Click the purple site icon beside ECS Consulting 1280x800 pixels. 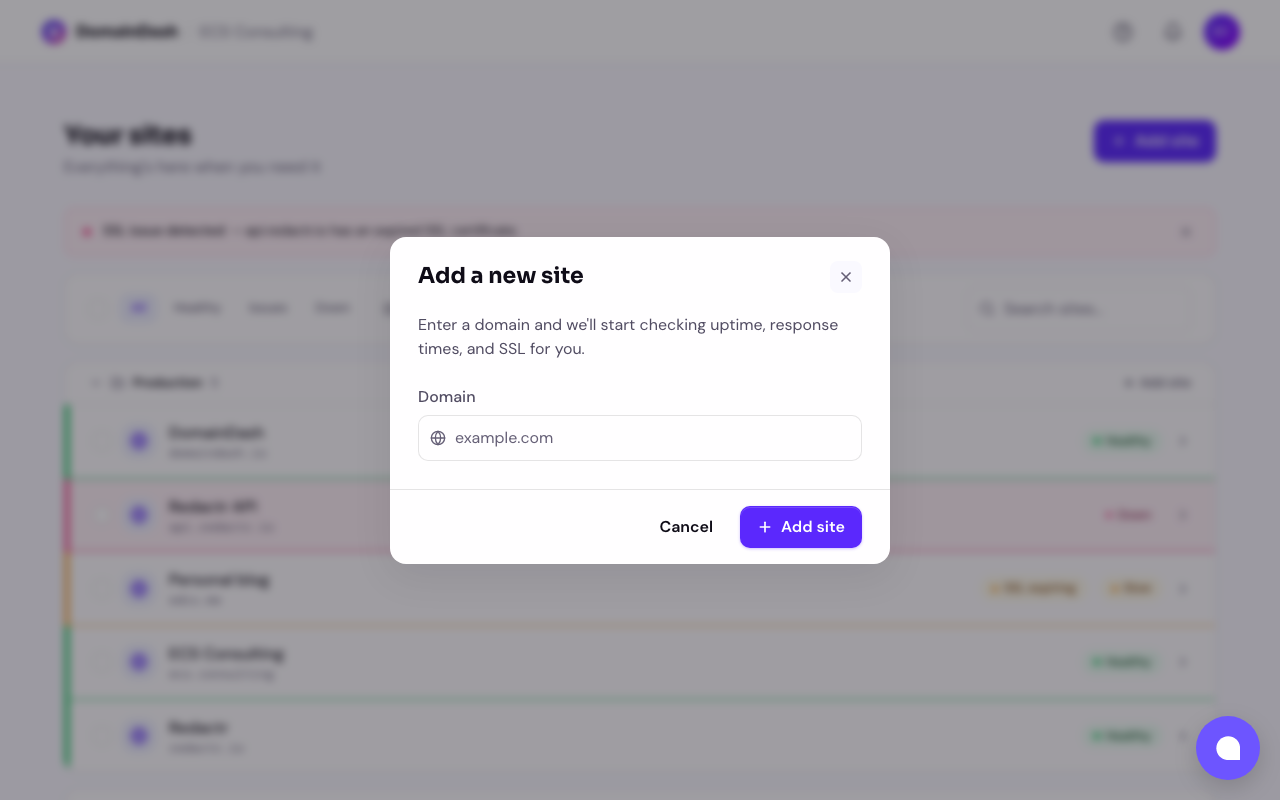click(x=139, y=661)
